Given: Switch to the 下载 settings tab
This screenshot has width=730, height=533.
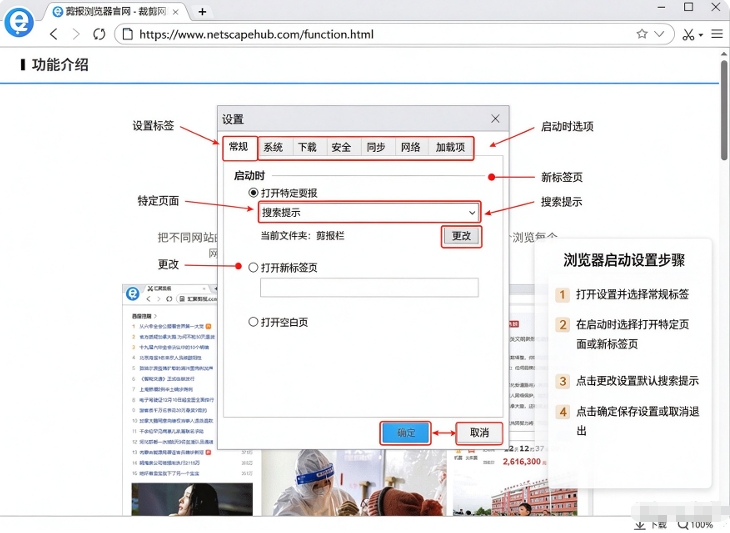Looking at the screenshot, I should point(307,148).
